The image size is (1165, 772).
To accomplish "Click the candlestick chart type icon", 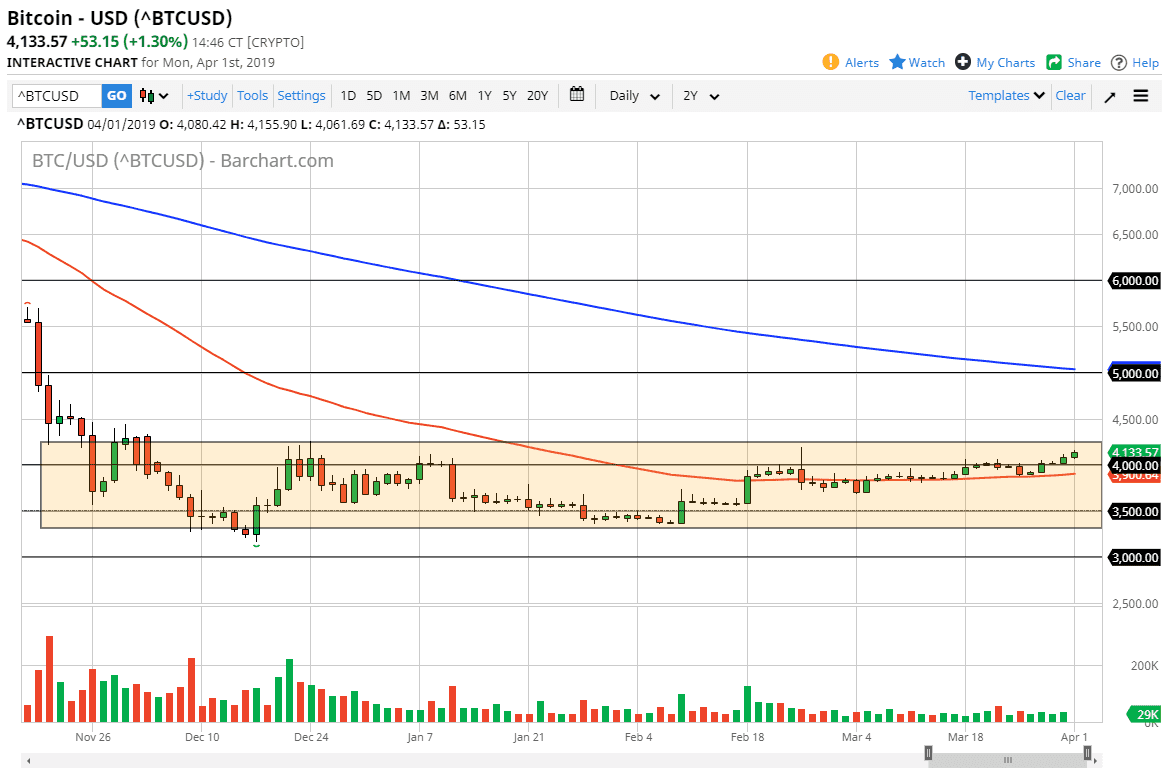I will tap(147, 95).
